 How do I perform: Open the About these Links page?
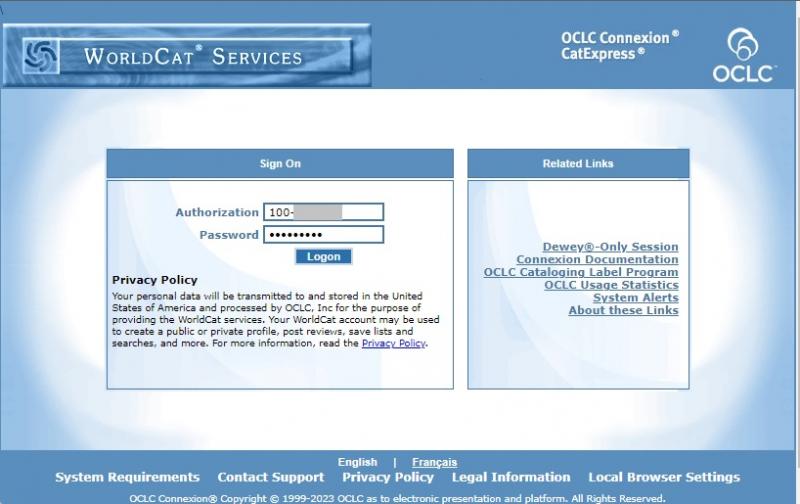[623, 311]
